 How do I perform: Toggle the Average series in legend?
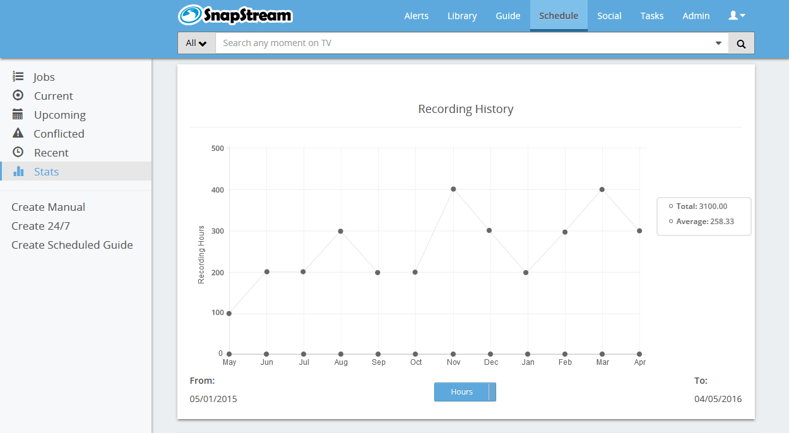pyautogui.click(x=703, y=222)
